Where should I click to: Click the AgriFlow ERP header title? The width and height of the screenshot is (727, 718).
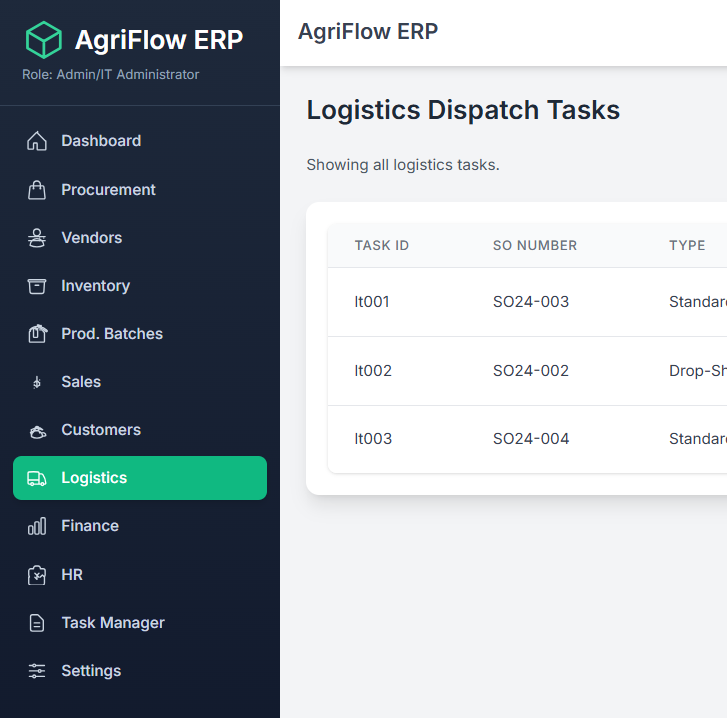point(368,32)
